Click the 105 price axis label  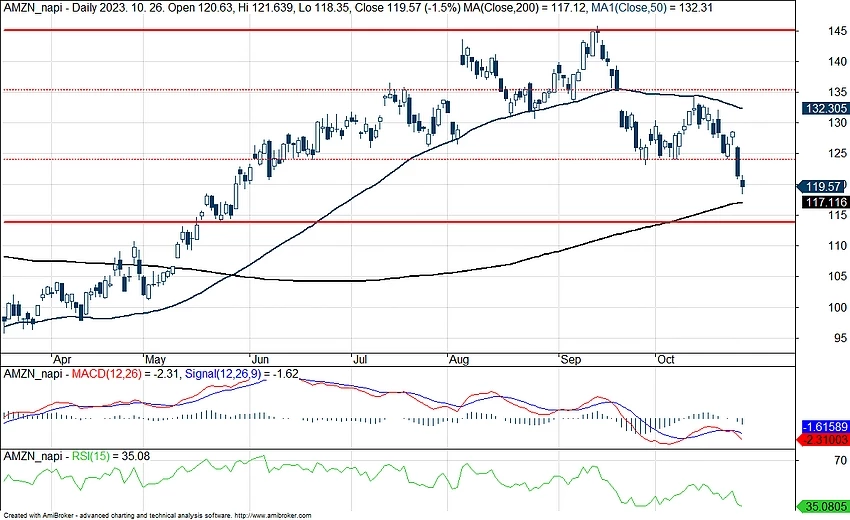837,277
